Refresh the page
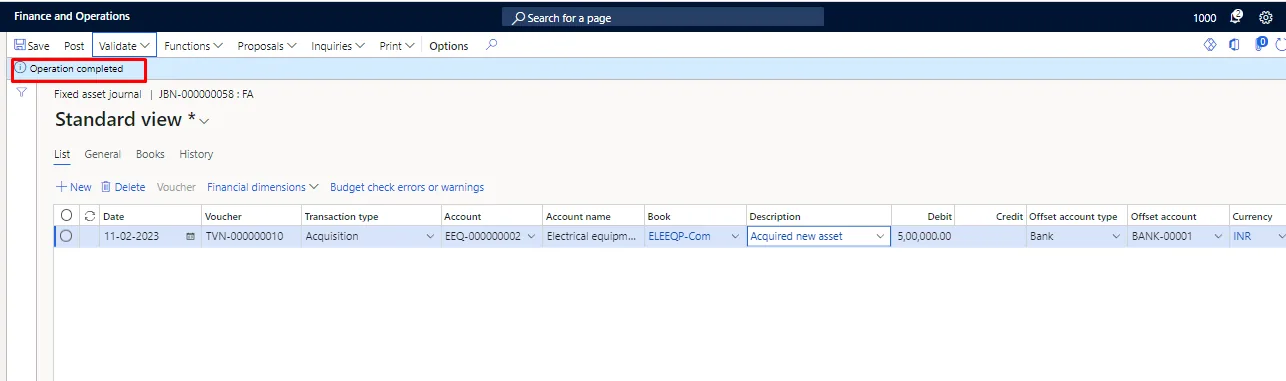The width and height of the screenshot is (1286, 381). tap(1280, 45)
